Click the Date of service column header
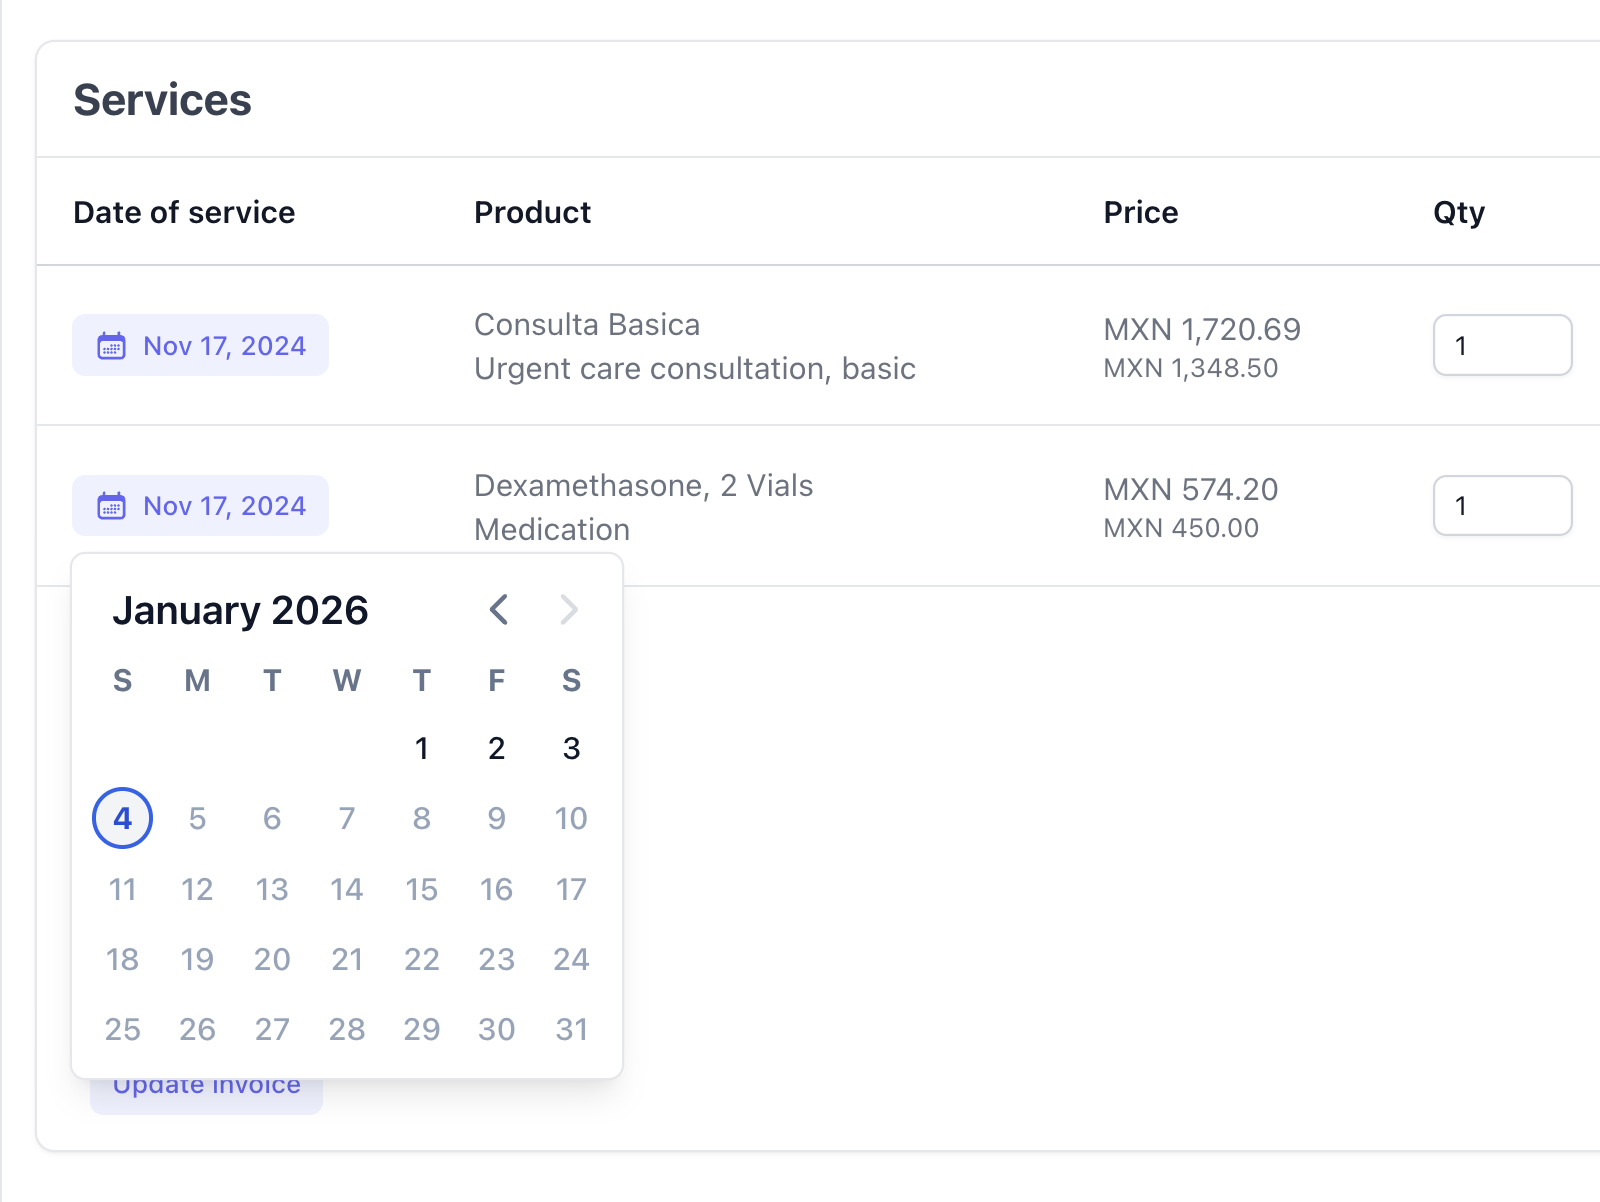The width and height of the screenshot is (1600, 1202). (184, 212)
